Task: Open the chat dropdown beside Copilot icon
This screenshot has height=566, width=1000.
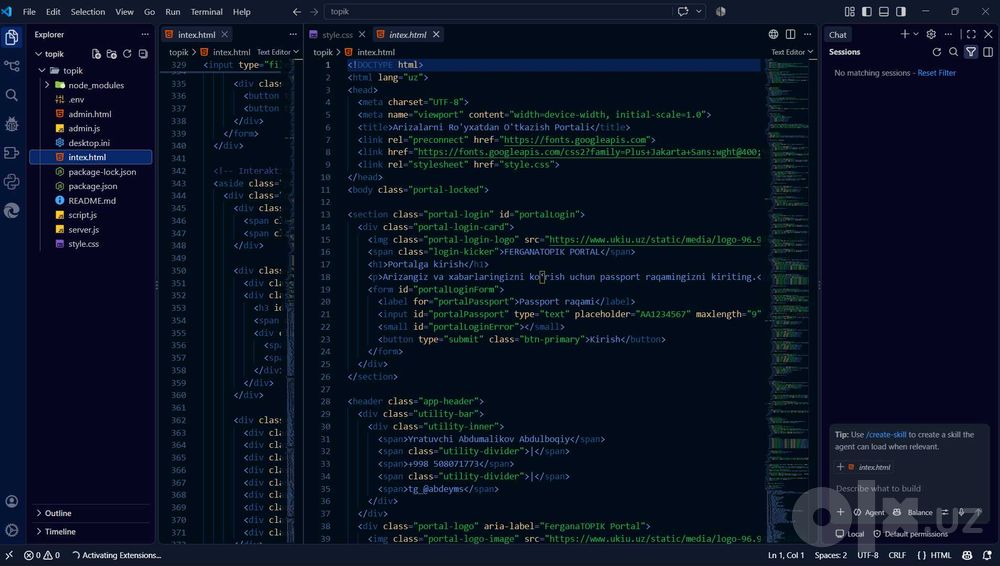Action: tap(700, 11)
